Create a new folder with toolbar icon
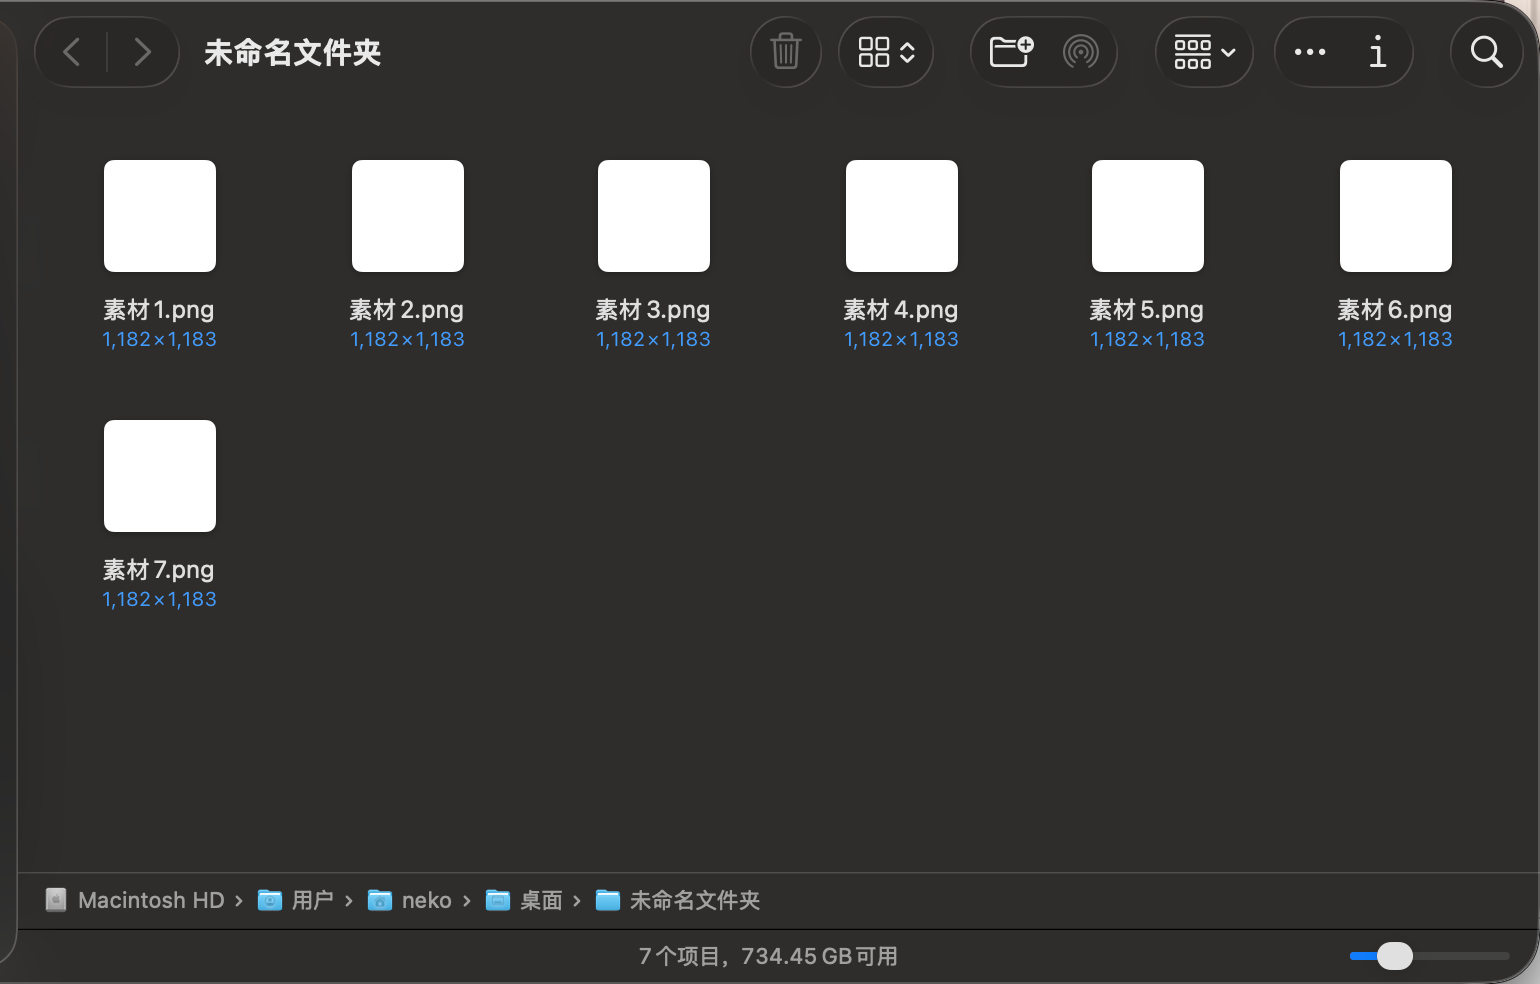 pos(1011,51)
